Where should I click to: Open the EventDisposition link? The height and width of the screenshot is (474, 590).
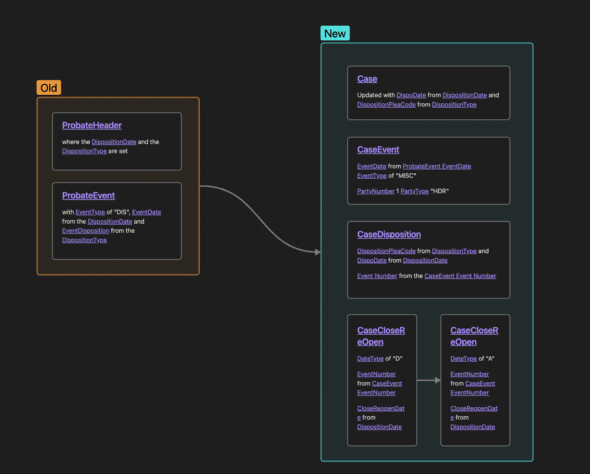(x=85, y=231)
